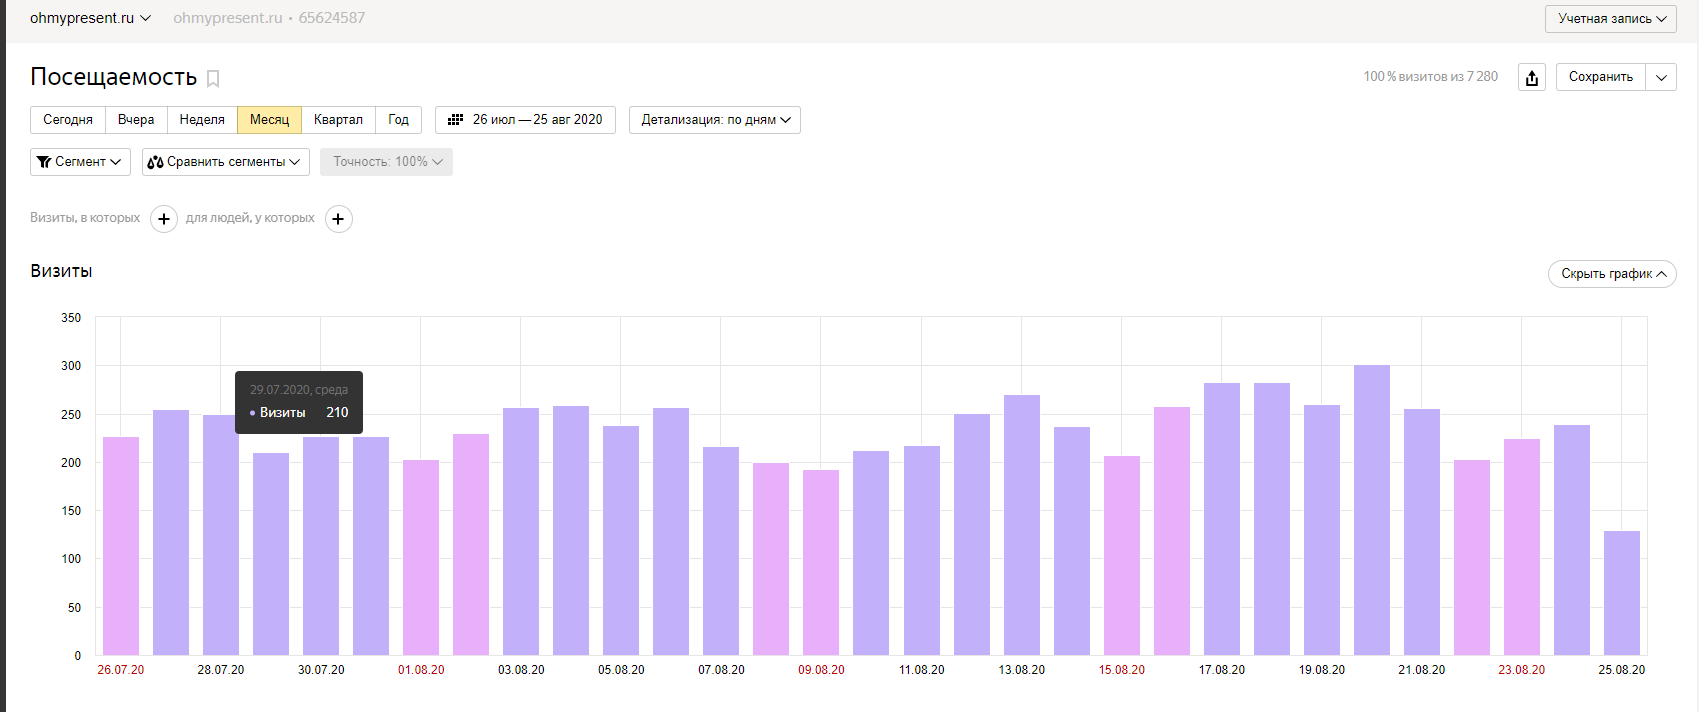This screenshot has height=712, width=1699.
Task: Collapse chart with Скрыть график
Action: coord(1611,274)
